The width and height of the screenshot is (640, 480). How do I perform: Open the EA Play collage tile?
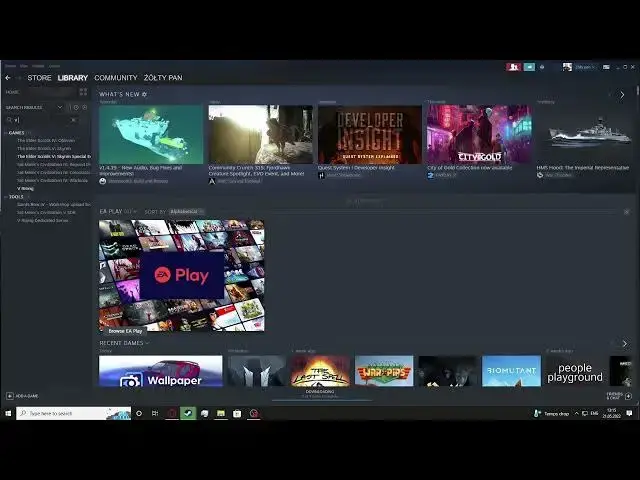point(182,276)
